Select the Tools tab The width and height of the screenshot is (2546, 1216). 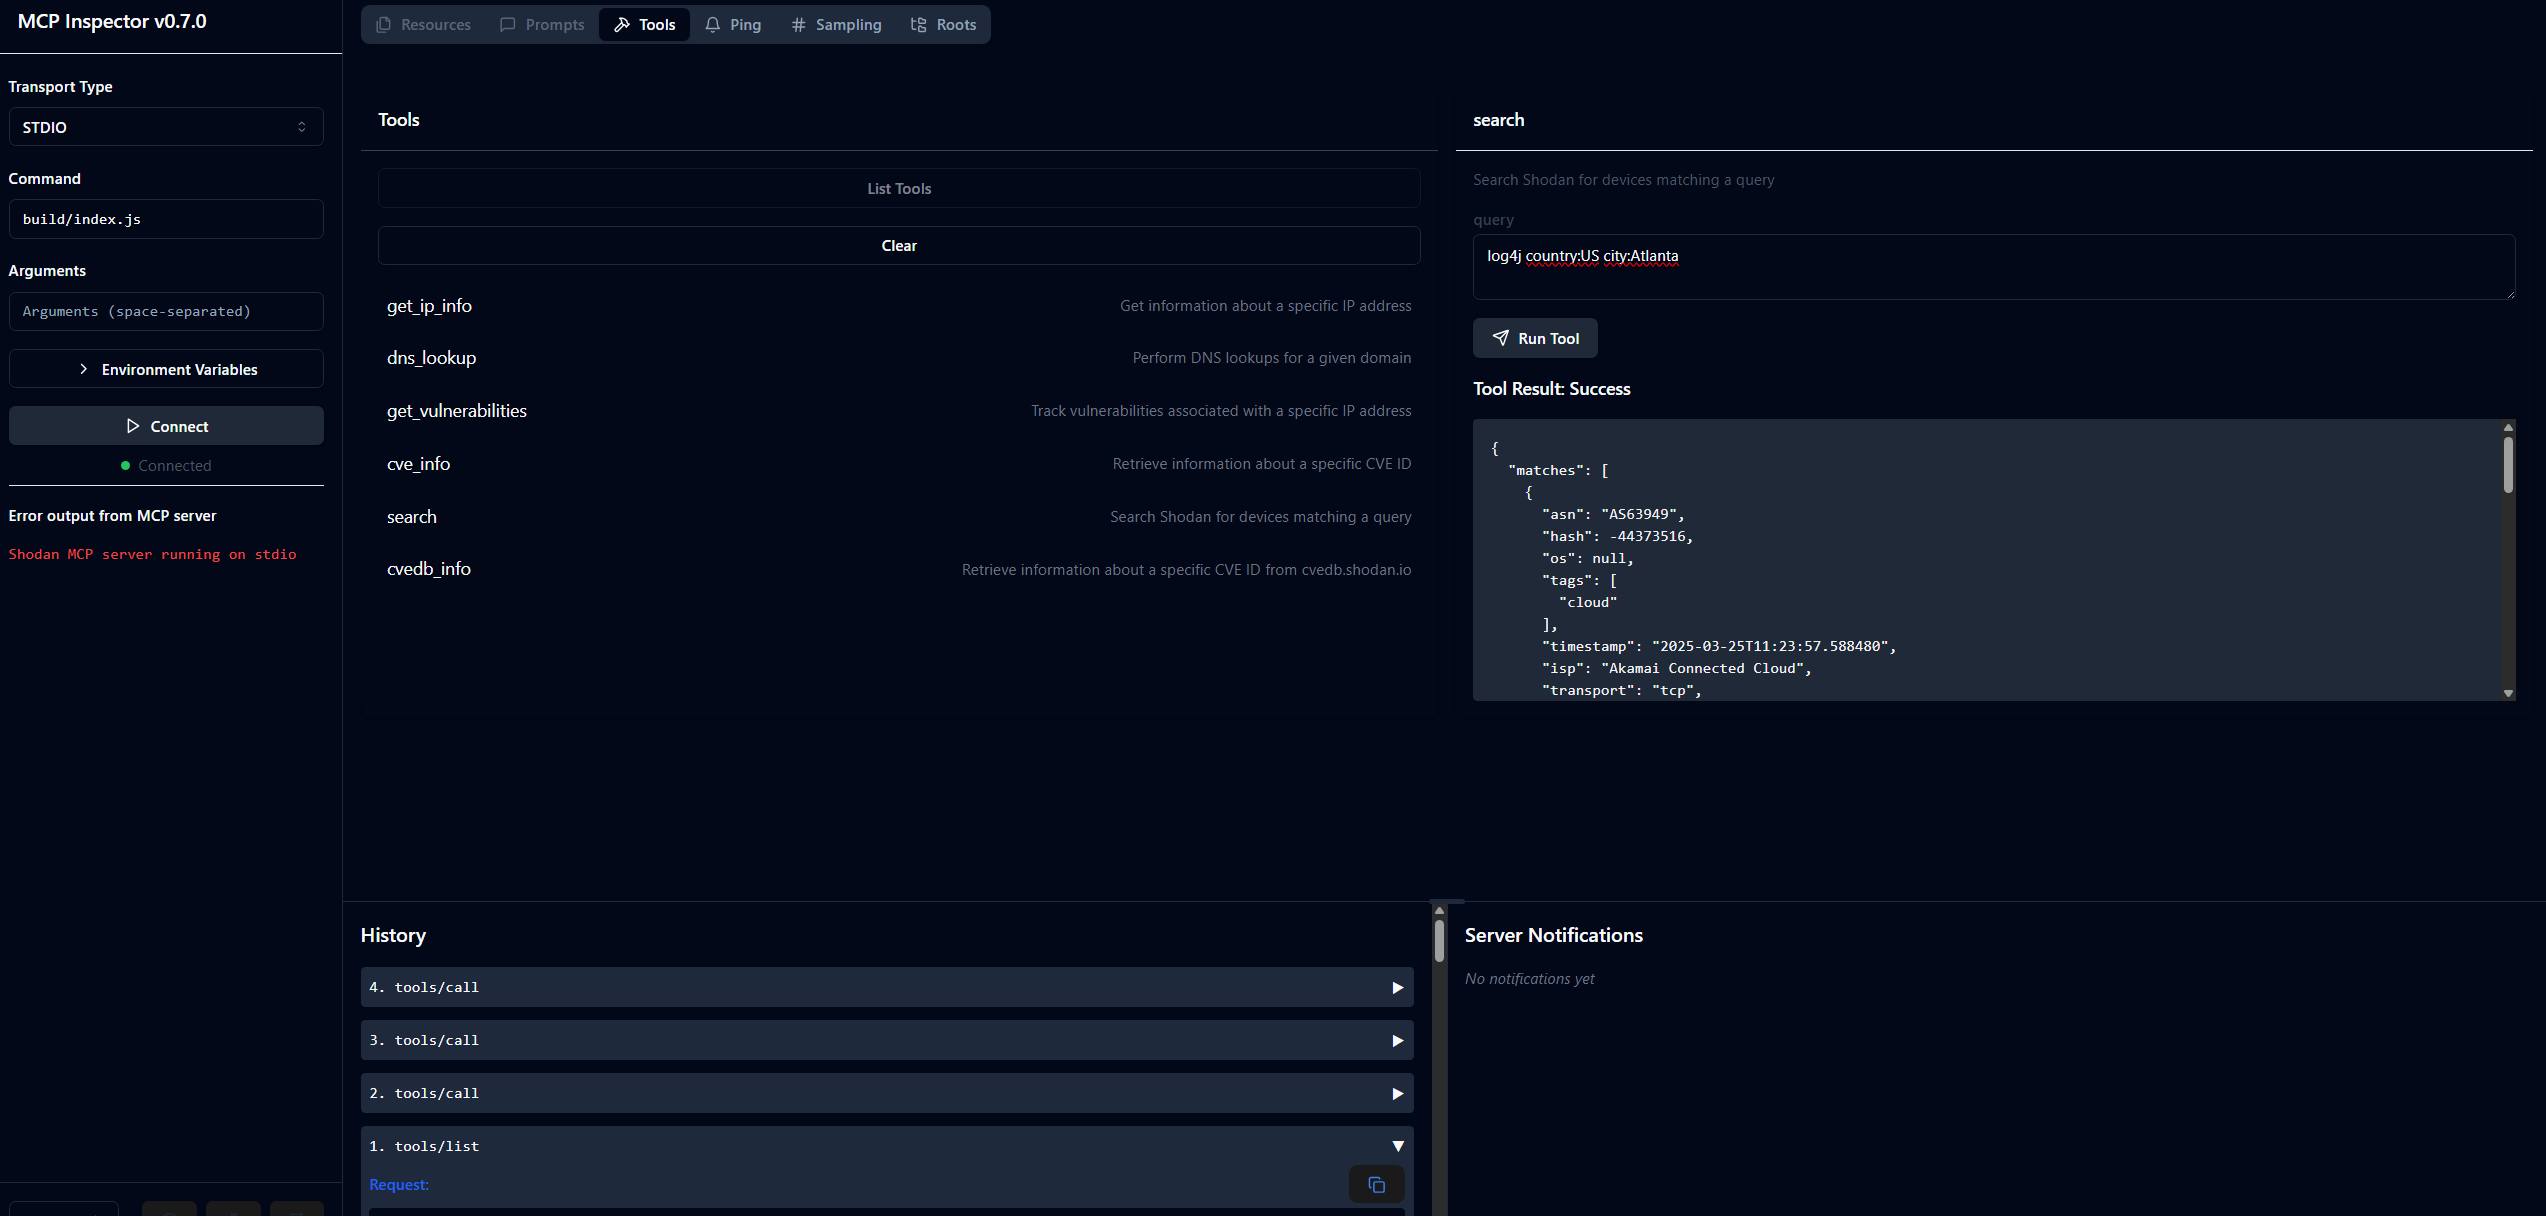(645, 25)
